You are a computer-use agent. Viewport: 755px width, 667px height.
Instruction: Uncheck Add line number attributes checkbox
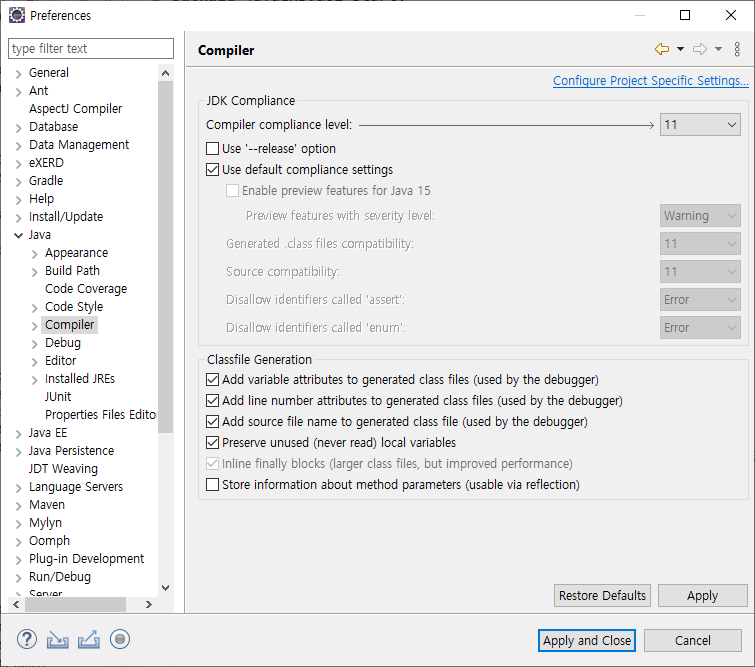click(212, 401)
